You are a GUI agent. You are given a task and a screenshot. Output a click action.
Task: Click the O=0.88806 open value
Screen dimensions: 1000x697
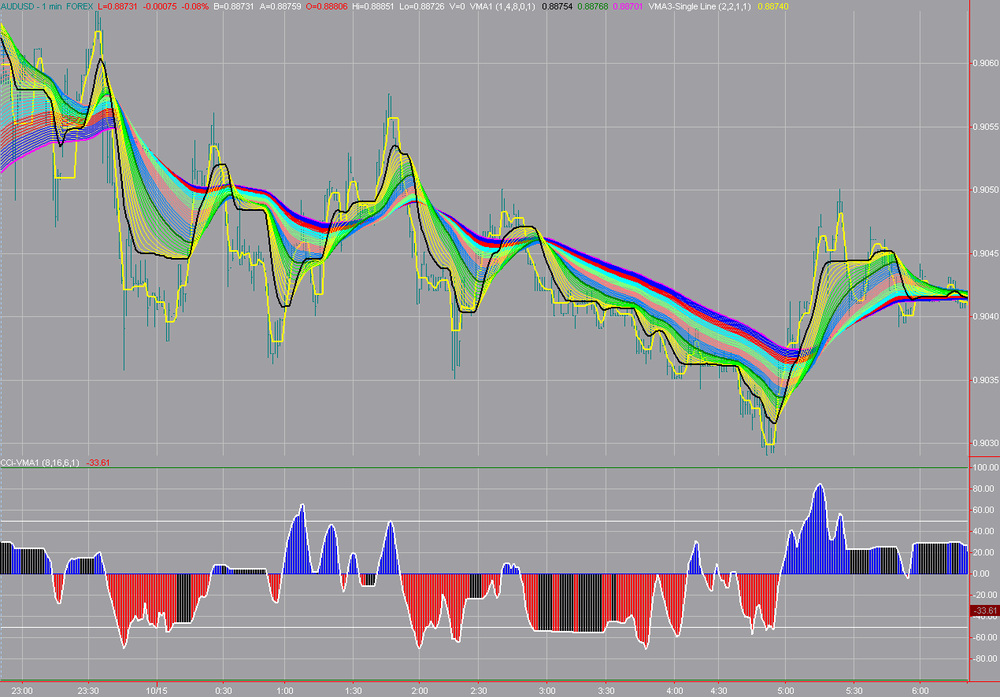coord(326,6)
